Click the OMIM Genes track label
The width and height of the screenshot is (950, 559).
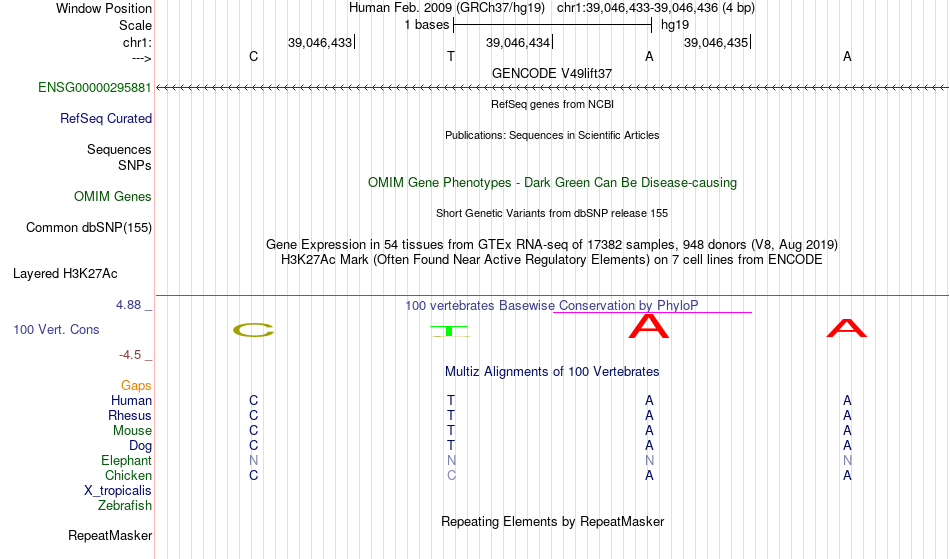click(113, 197)
